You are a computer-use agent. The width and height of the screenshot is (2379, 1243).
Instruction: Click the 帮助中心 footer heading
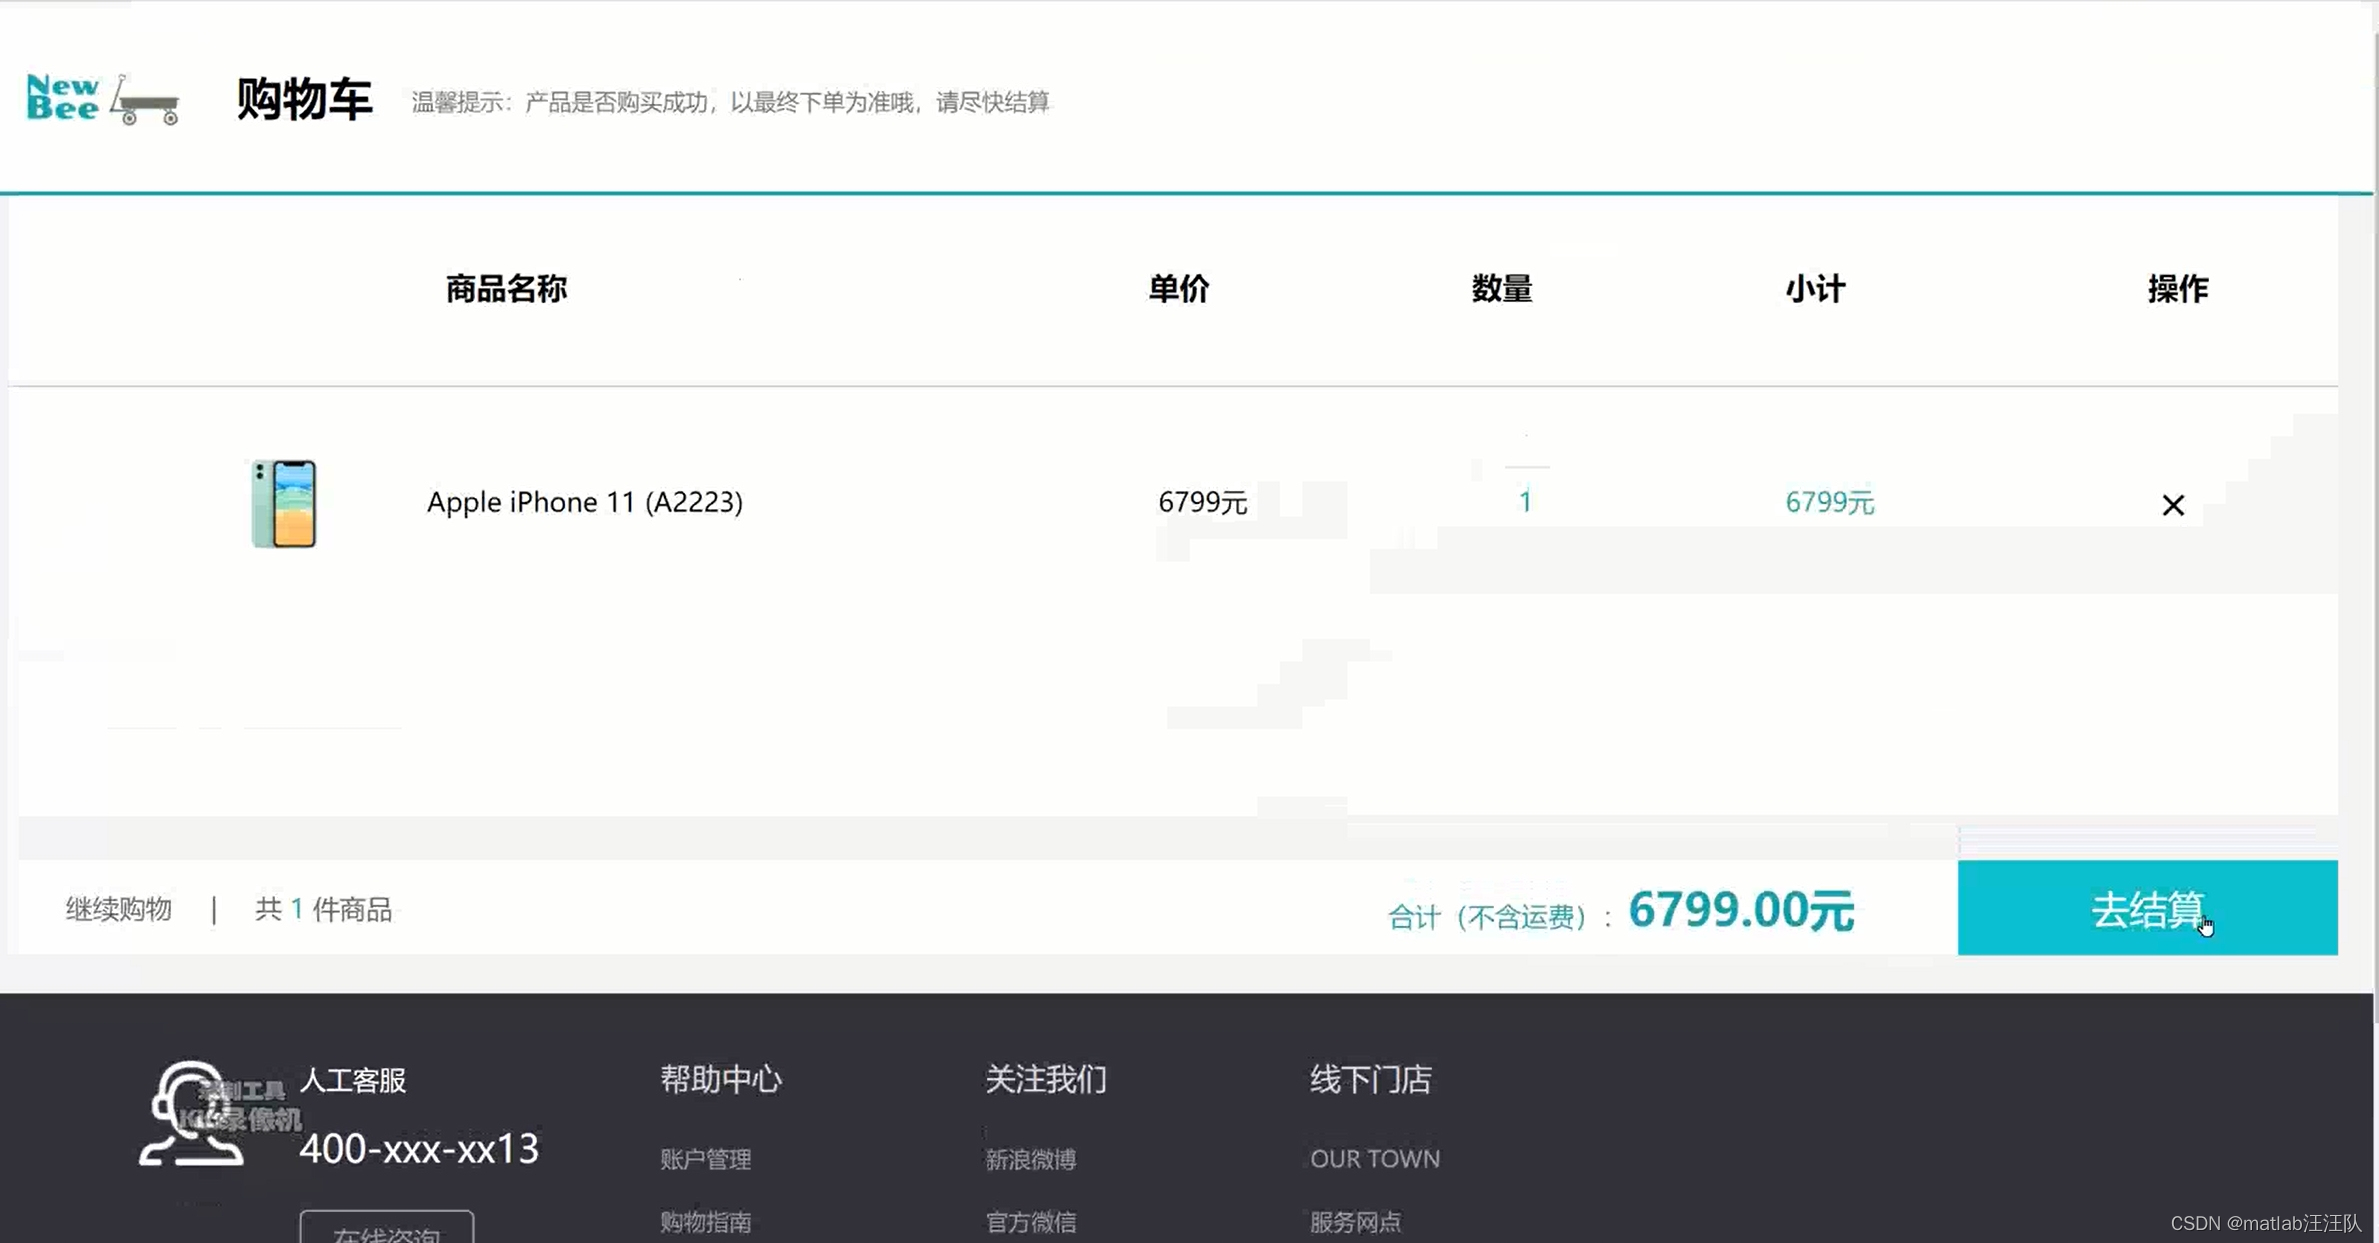[x=720, y=1079]
